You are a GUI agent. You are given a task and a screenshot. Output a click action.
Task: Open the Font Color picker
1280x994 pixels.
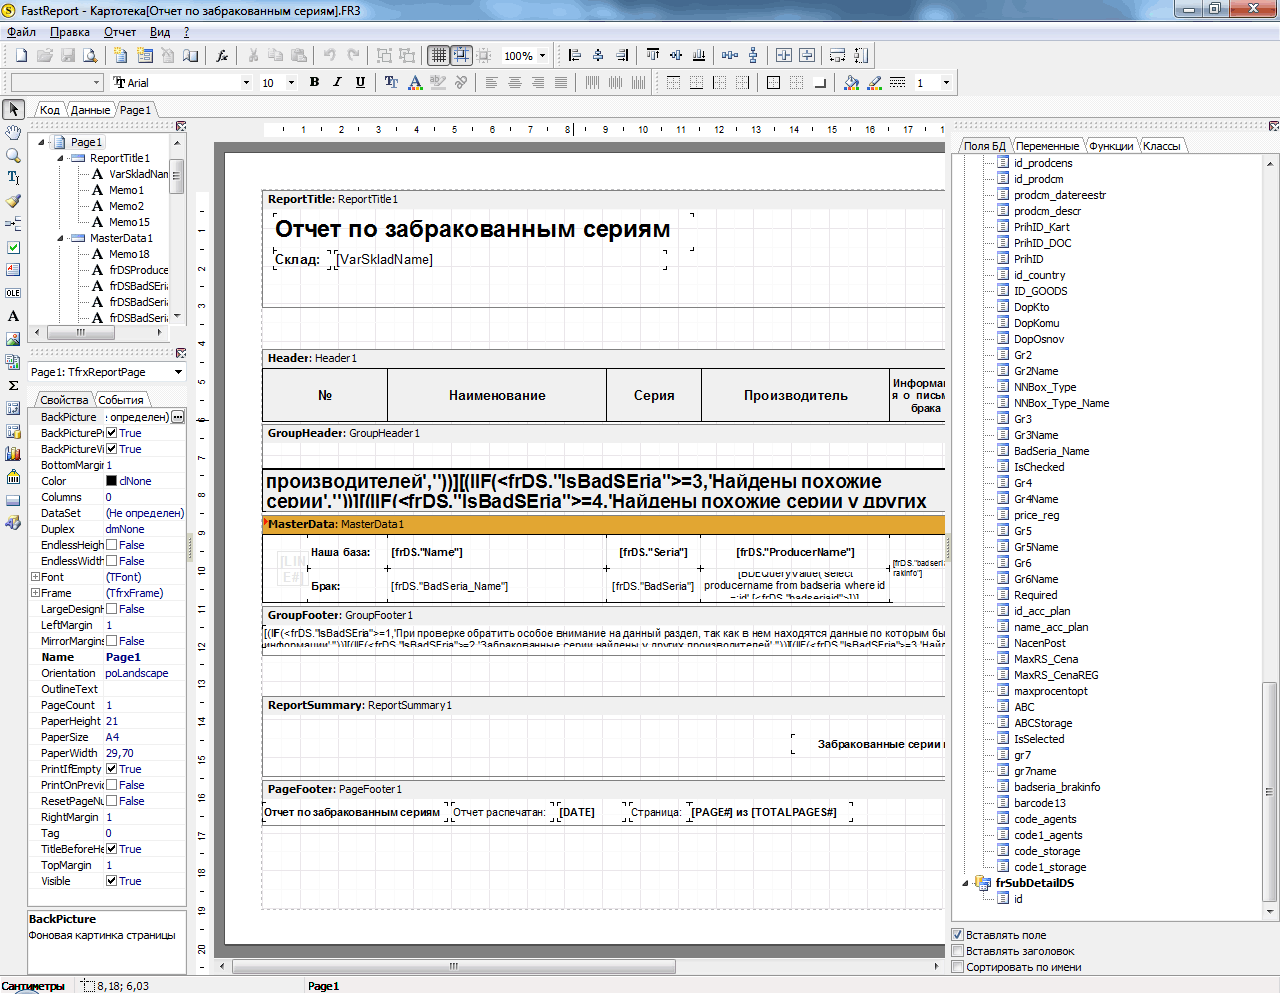(415, 82)
